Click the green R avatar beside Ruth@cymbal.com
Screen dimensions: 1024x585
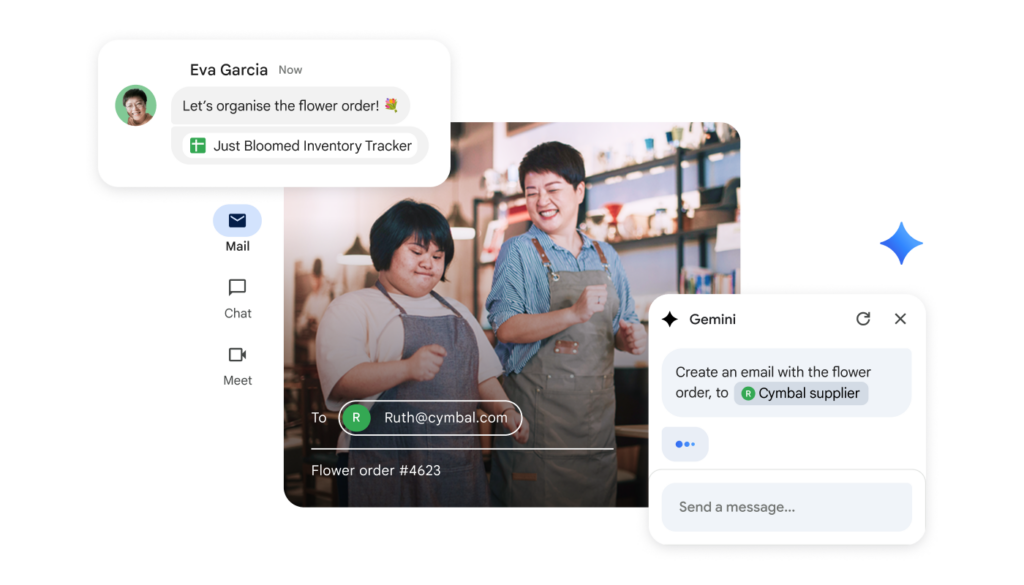click(x=356, y=418)
